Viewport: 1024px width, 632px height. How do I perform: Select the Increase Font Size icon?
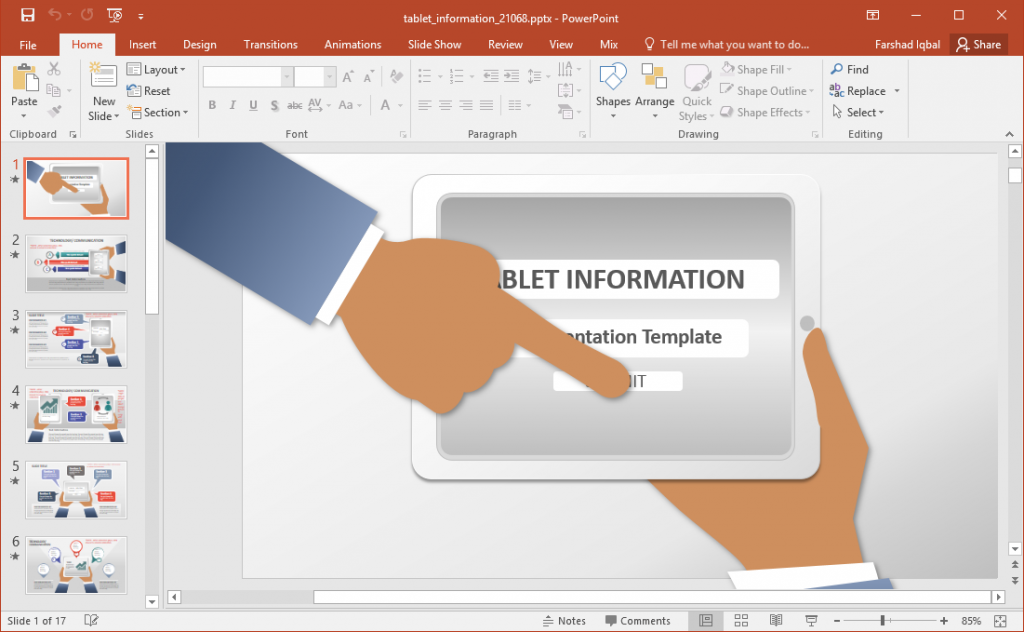[347, 75]
